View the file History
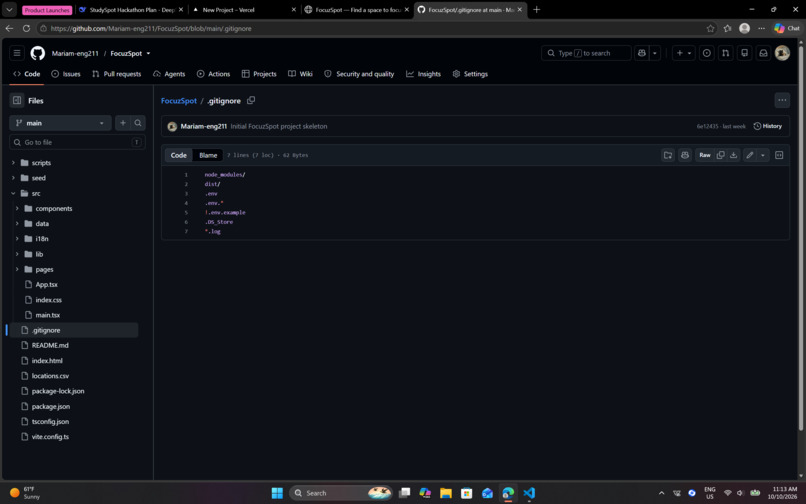 [x=767, y=126]
